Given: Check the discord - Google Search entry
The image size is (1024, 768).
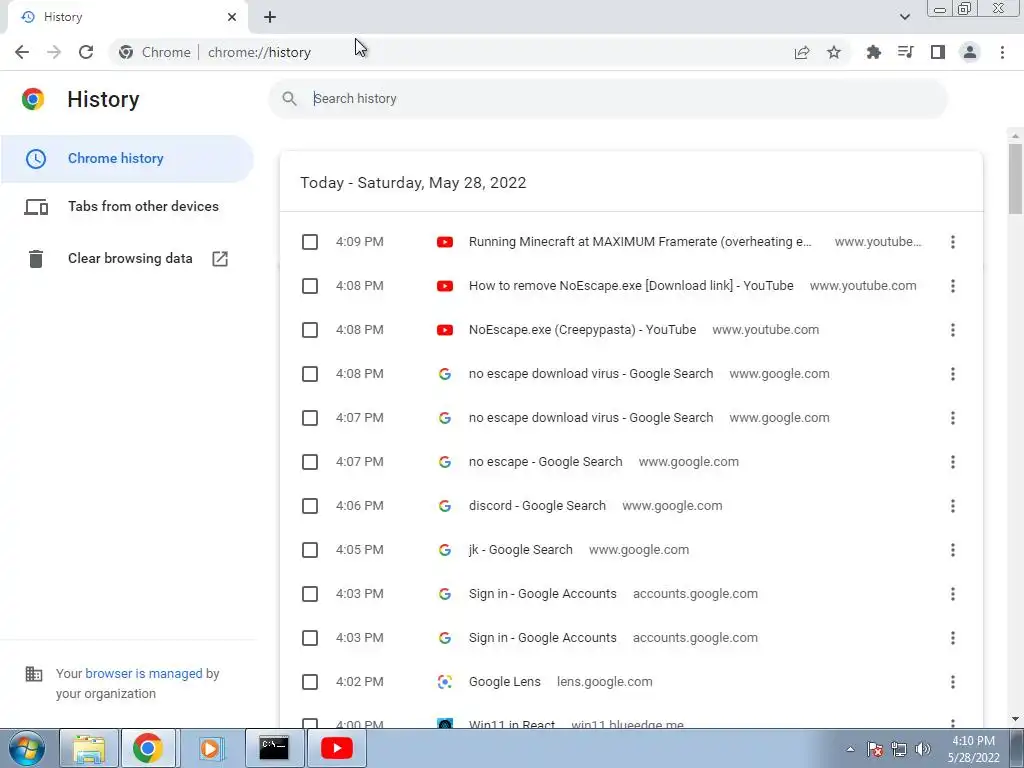Looking at the screenshot, I should coord(310,506).
